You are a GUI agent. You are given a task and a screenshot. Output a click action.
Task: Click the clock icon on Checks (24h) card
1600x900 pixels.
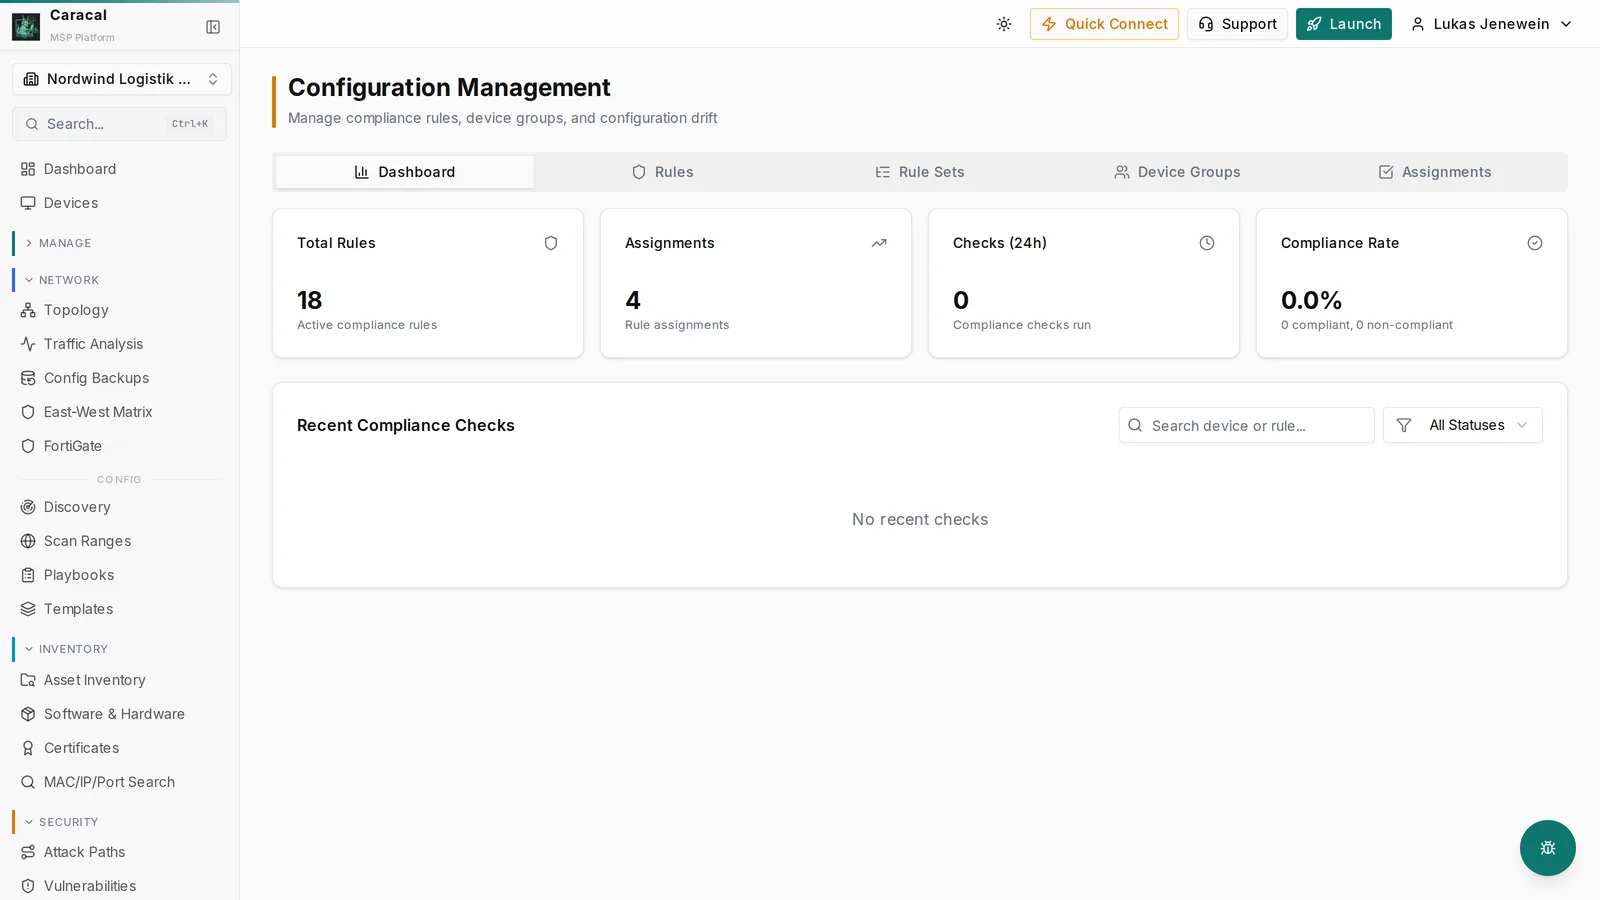pyautogui.click(x=1207, y=243)
